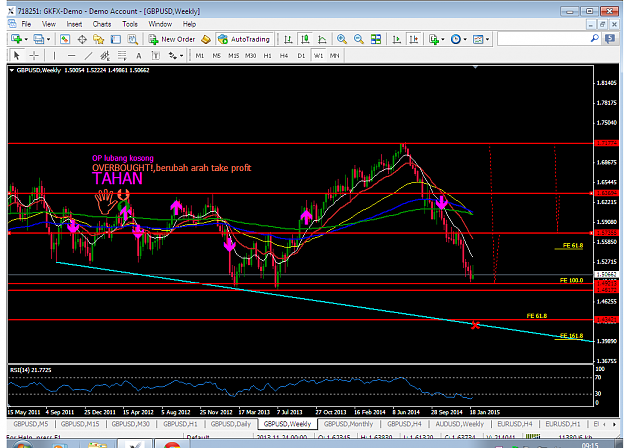Switch chart to Candlesticks mode
Viewport: 625px width, 448px height.
pos(305,39)
